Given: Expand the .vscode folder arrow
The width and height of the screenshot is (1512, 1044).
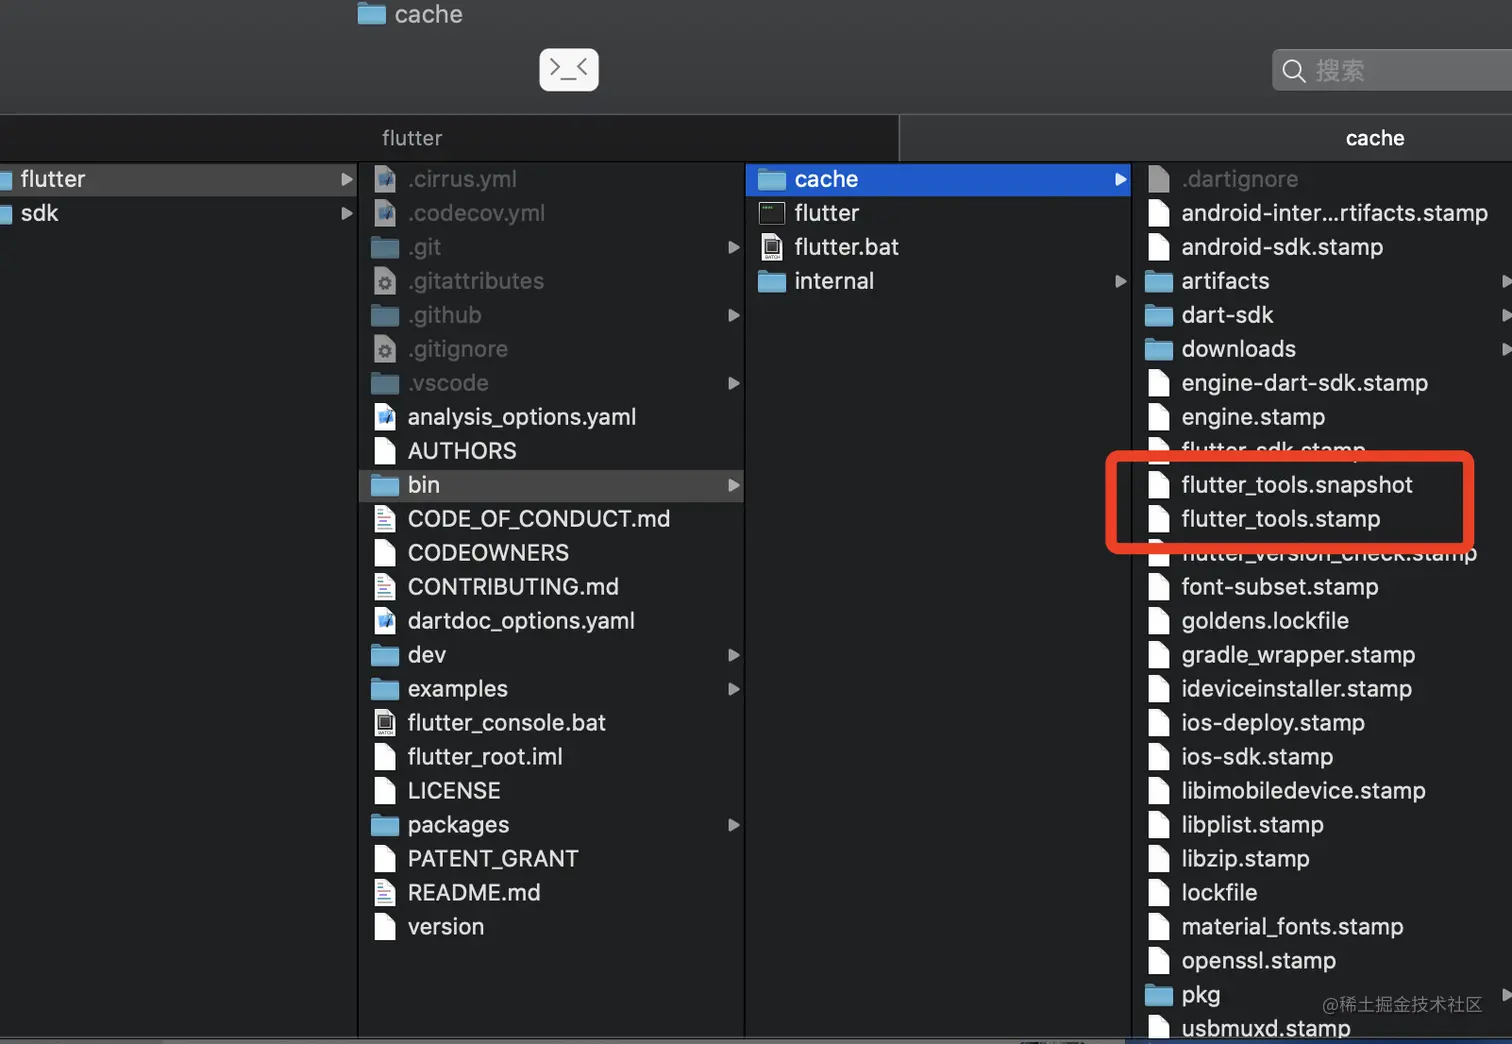Looking at the screenshot, I should point(734,384).
